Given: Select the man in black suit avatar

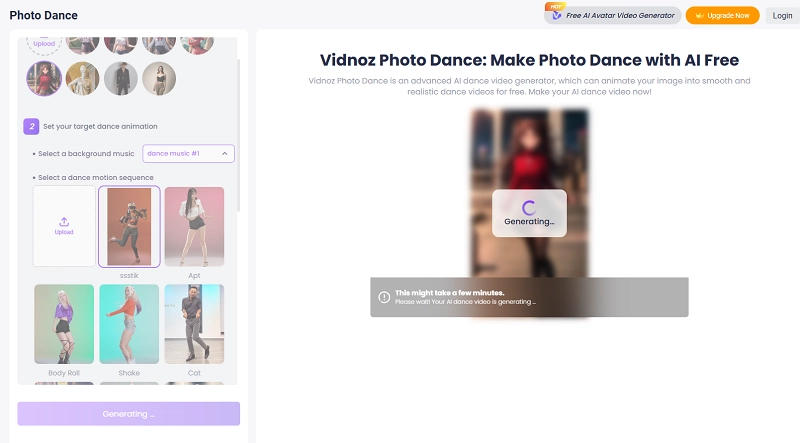Looking at the screenshot, I should coord(121,79).
